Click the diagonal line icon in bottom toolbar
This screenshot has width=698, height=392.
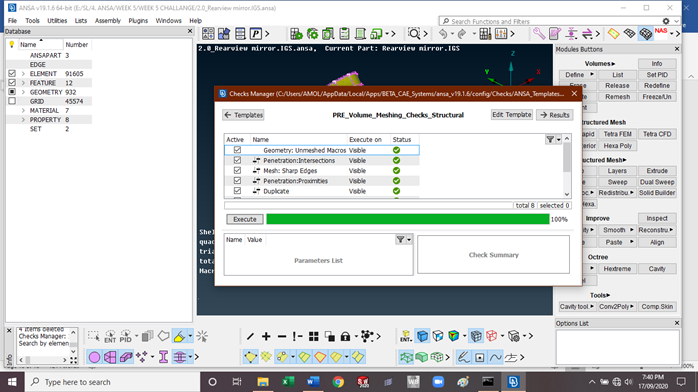(250, 336)
